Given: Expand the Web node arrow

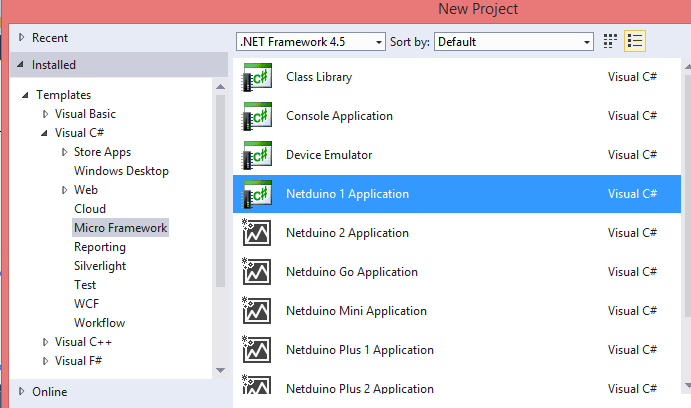Looking at the screenshot, I should click(x=64, y=190).
